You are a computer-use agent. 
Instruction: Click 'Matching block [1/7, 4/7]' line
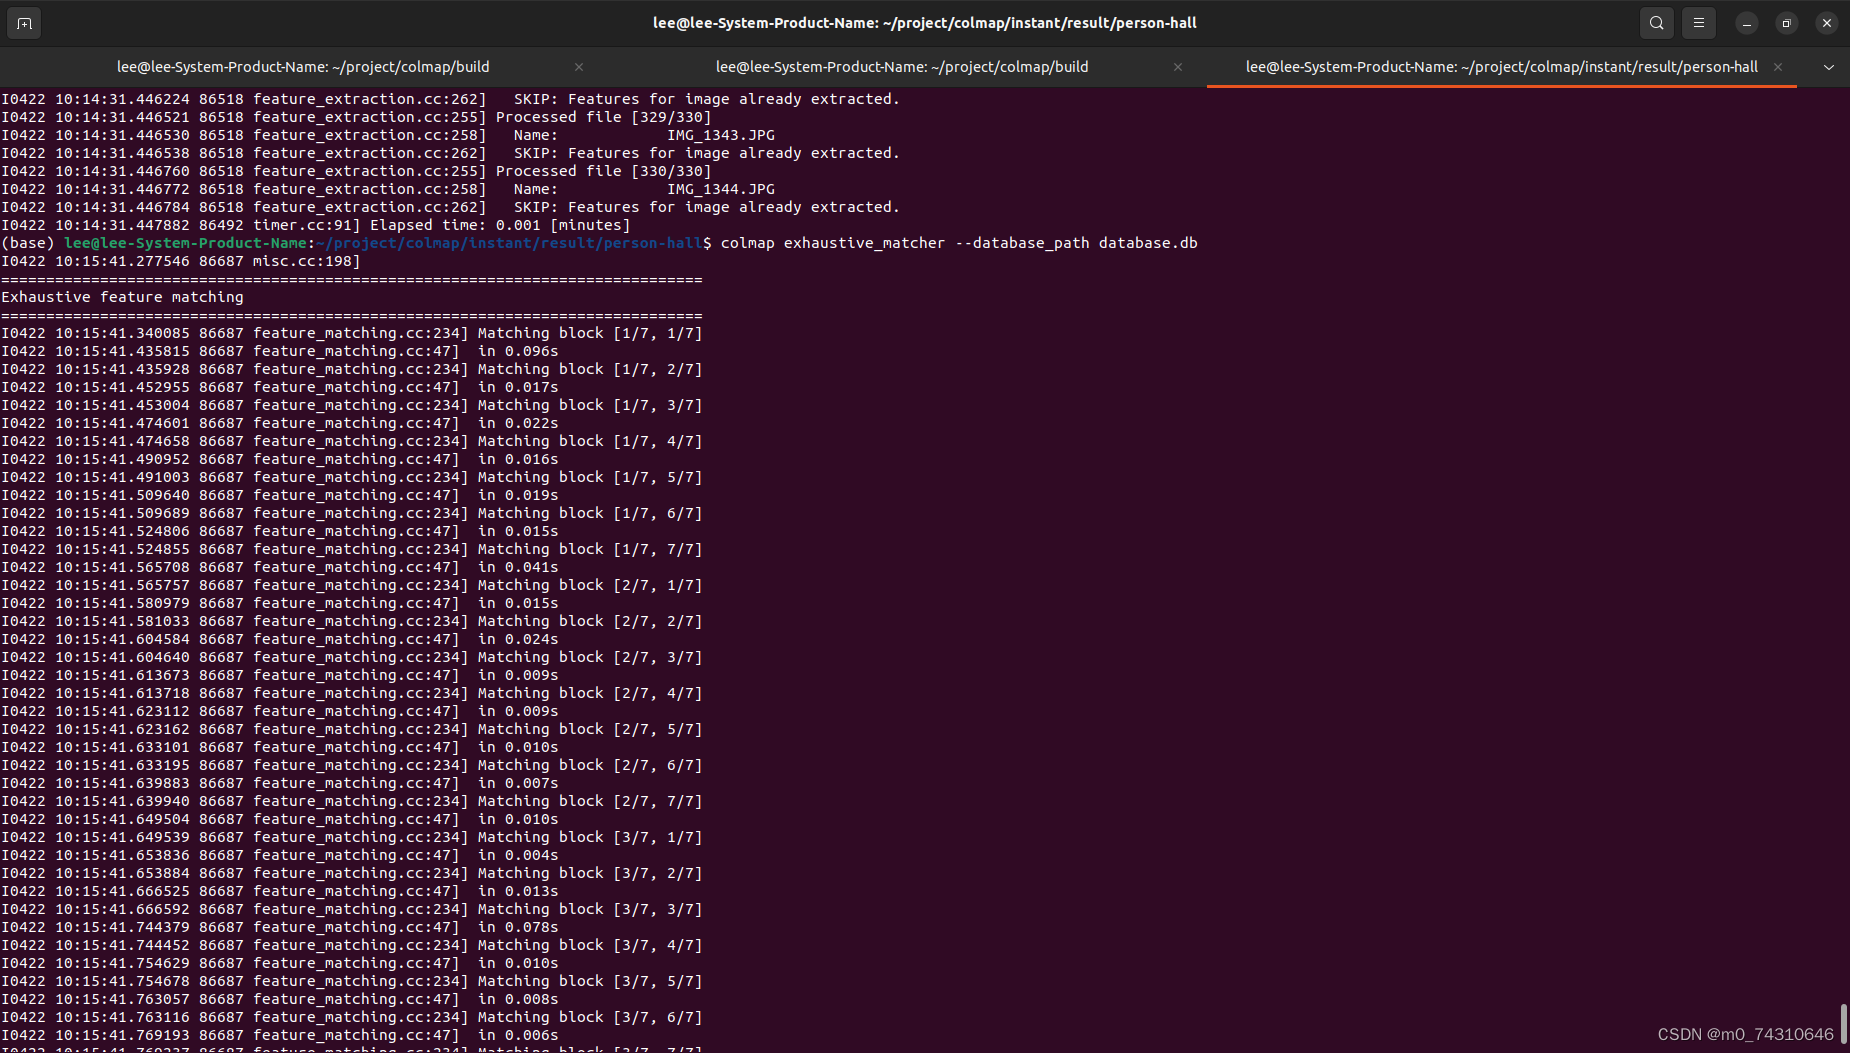352,441
